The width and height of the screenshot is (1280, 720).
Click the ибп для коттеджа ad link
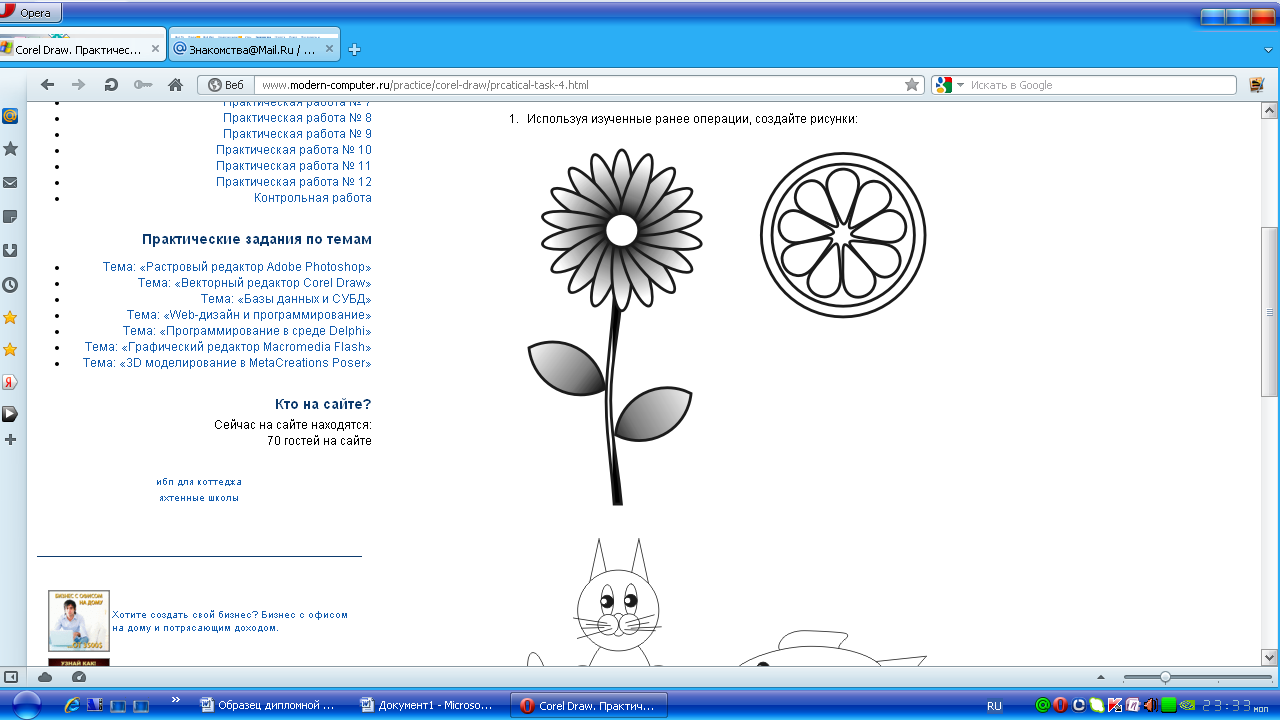(x=199, y=482)
